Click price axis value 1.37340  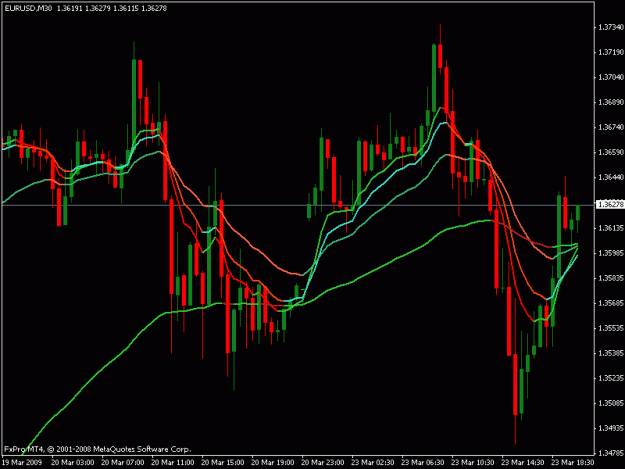point(610,27)
